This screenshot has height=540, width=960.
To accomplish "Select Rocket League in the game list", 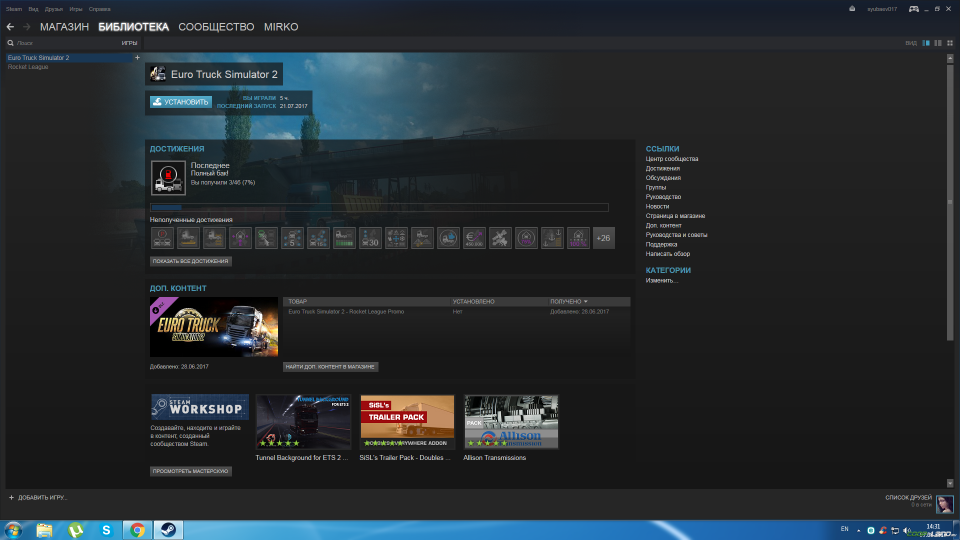I will click(28, 67).
